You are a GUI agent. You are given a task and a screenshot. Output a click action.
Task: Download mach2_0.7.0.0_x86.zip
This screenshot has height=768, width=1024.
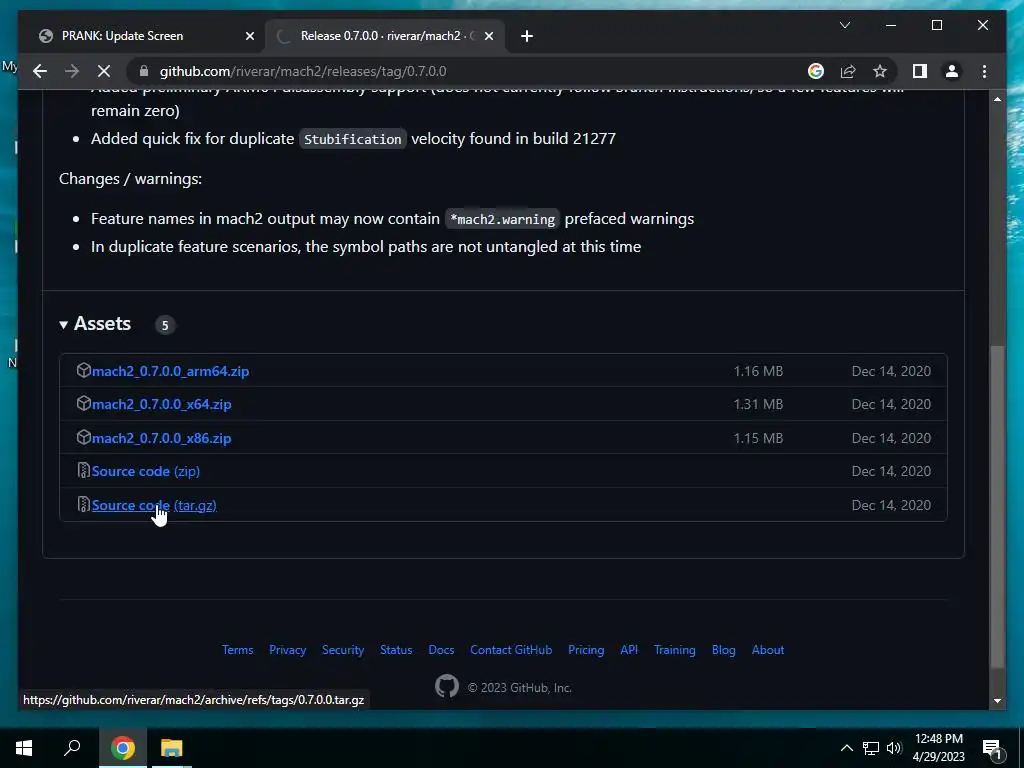161,438
